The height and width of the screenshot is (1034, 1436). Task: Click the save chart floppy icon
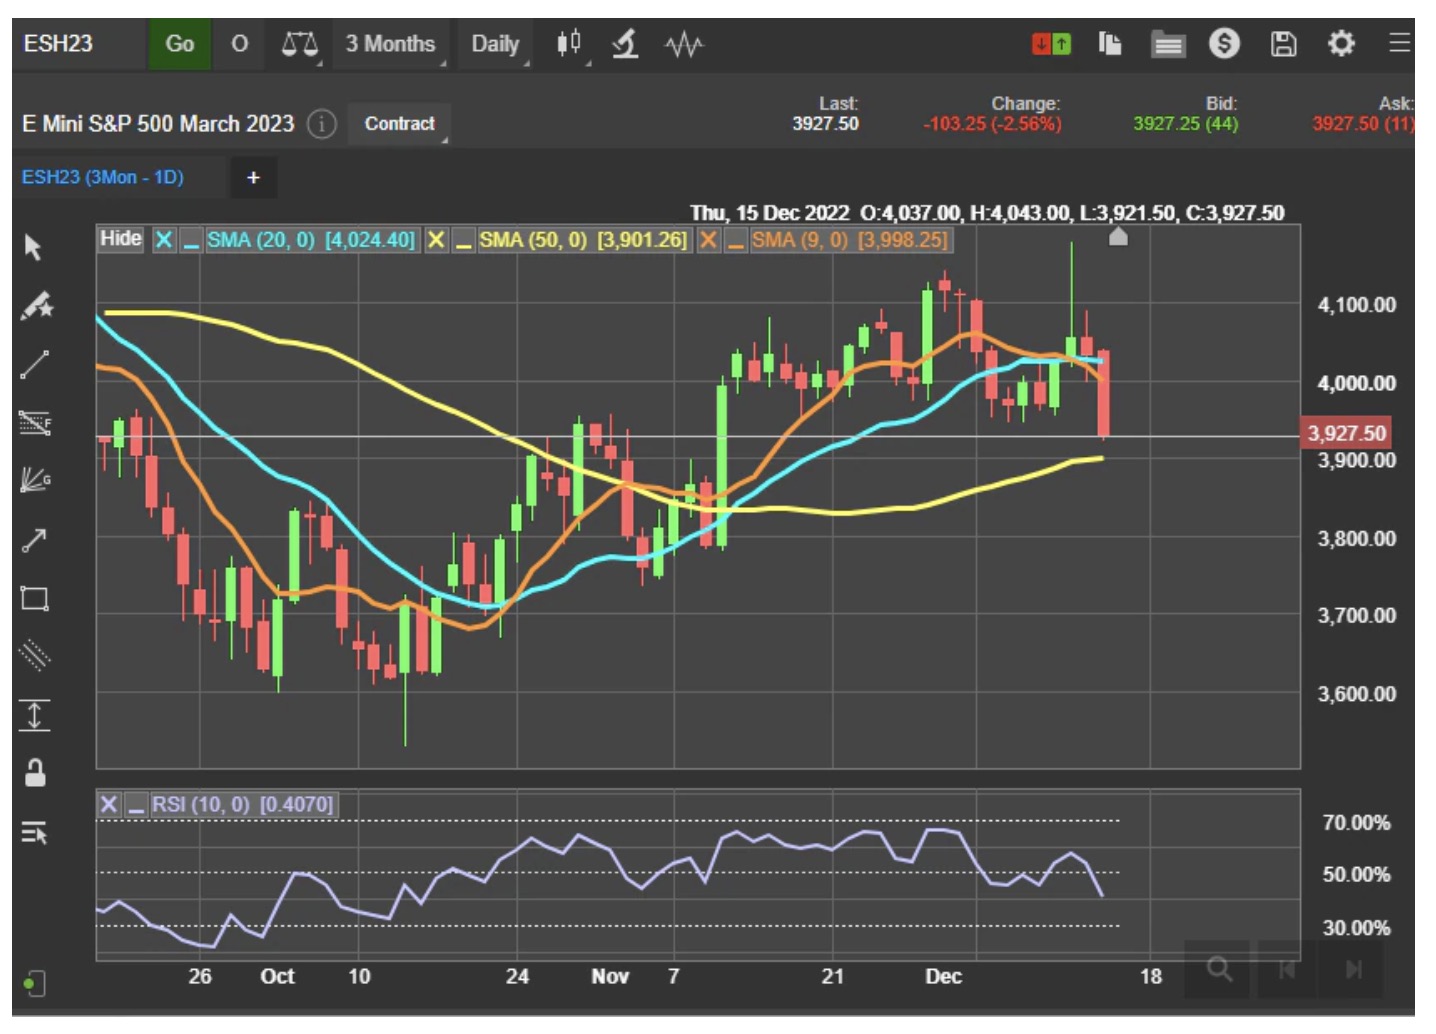coord(1283,44)
